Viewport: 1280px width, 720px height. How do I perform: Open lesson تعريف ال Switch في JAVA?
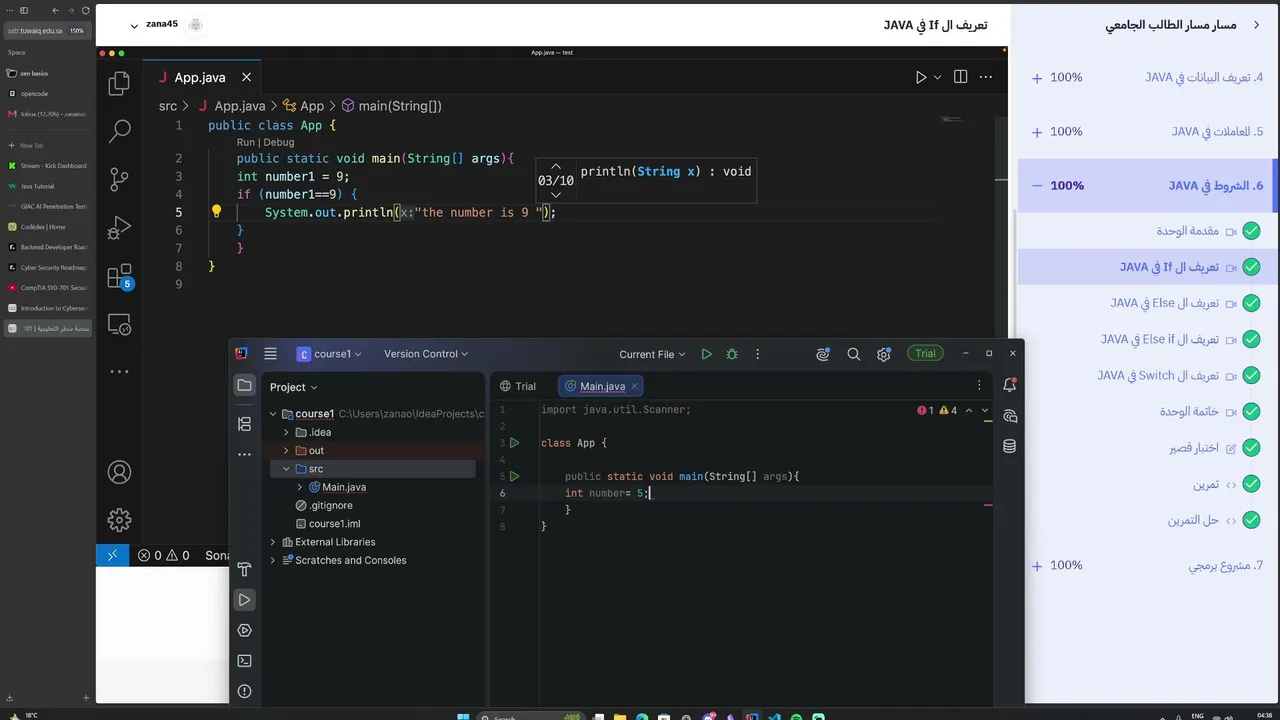click(1158, 375)
